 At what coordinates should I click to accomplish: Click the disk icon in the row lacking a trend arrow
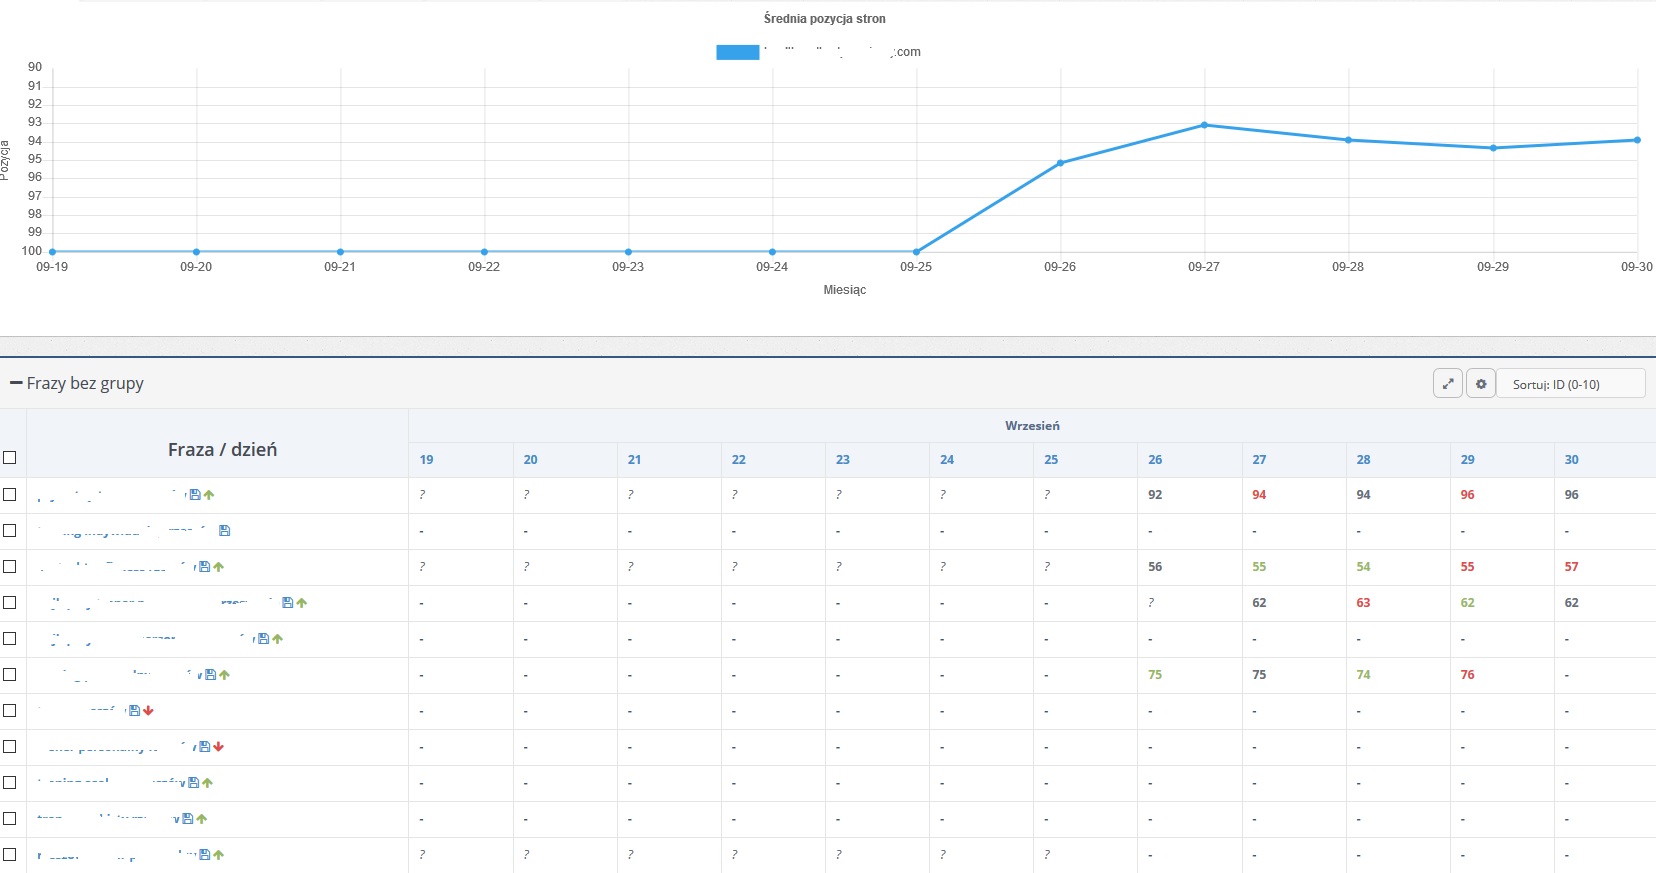coord(225,530)
